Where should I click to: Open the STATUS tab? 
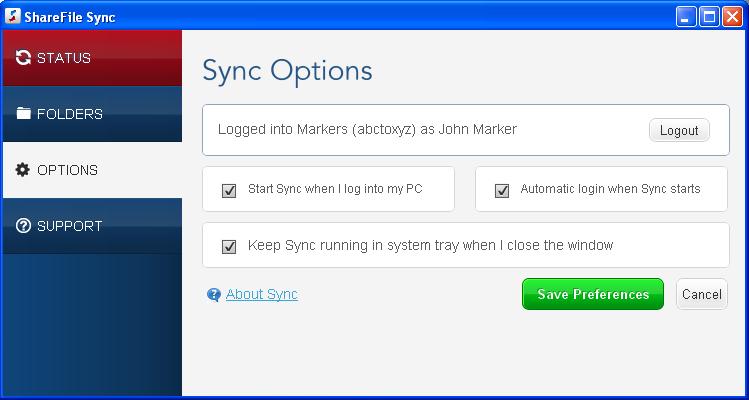[92, 58]
